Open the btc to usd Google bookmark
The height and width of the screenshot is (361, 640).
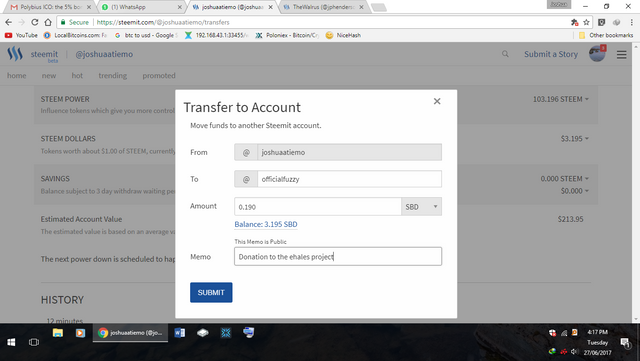pyautogui.click(x=146, y=35)
